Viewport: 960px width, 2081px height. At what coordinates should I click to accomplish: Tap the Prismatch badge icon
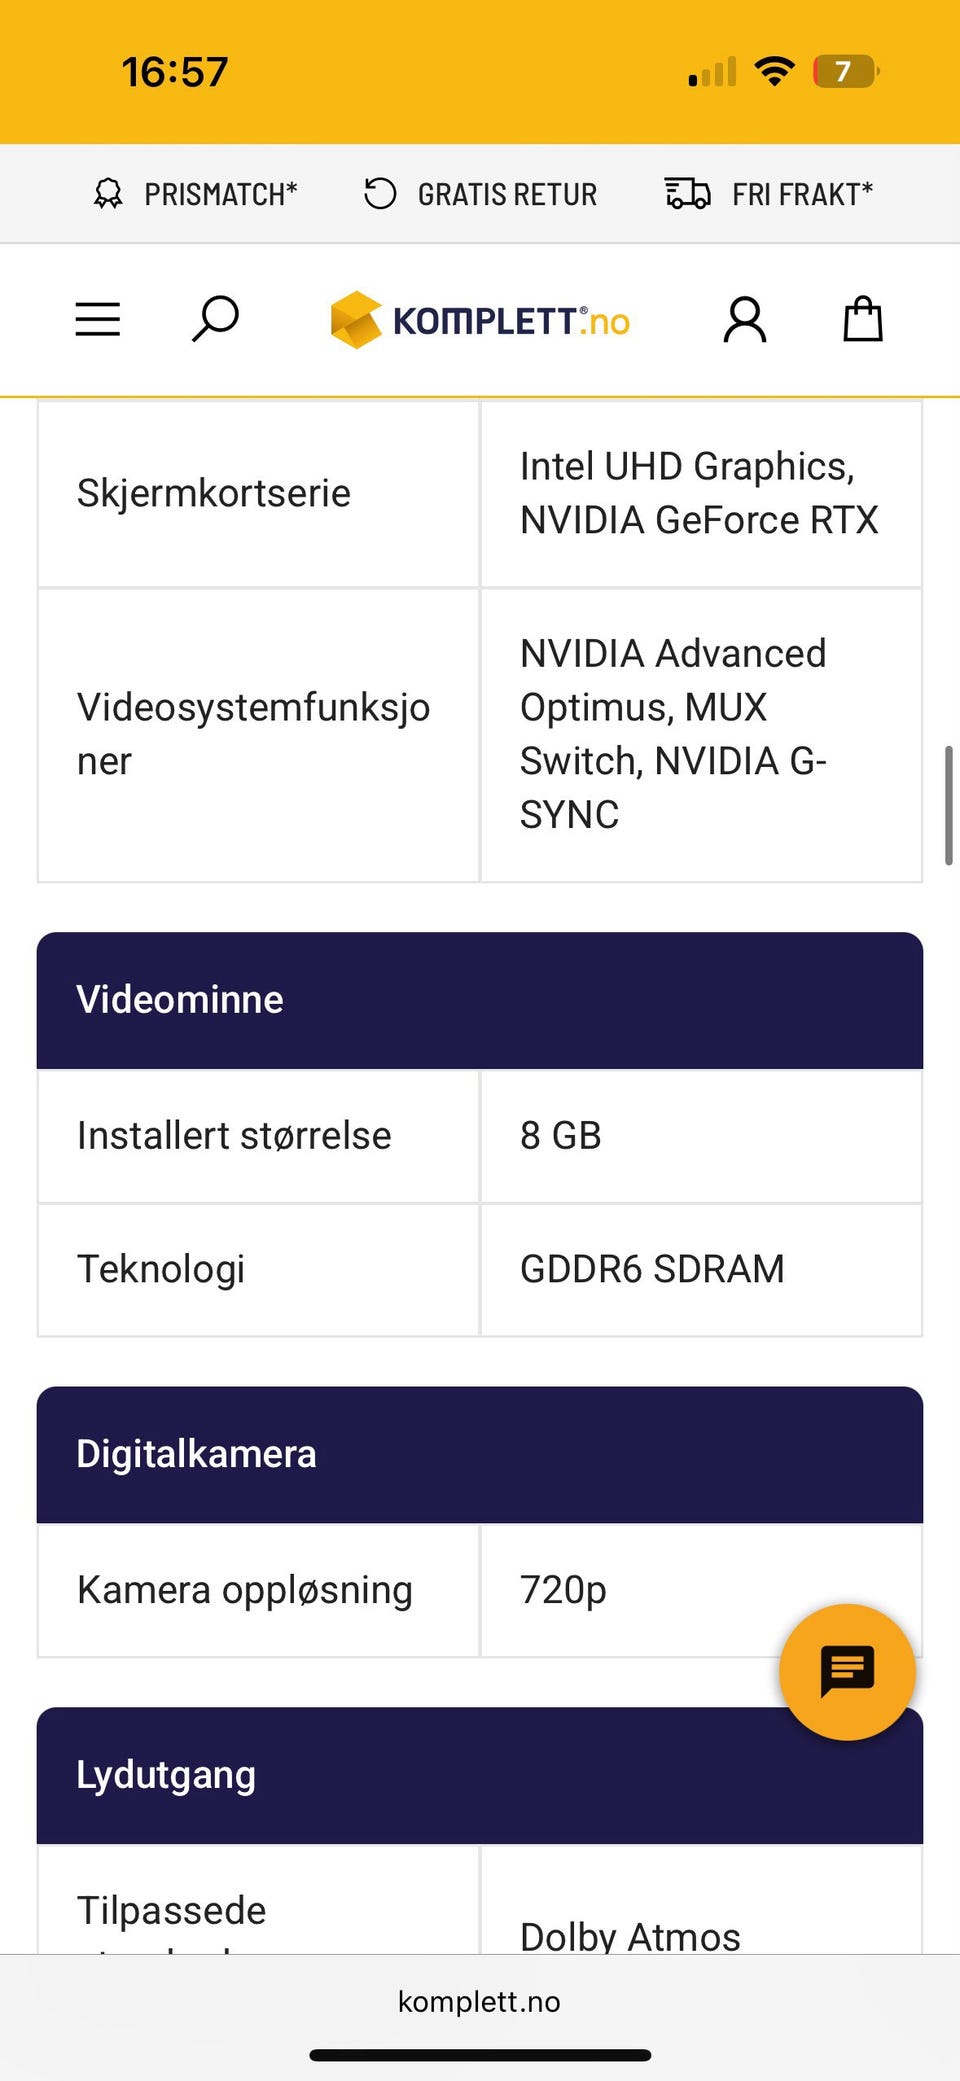(108, 194)
